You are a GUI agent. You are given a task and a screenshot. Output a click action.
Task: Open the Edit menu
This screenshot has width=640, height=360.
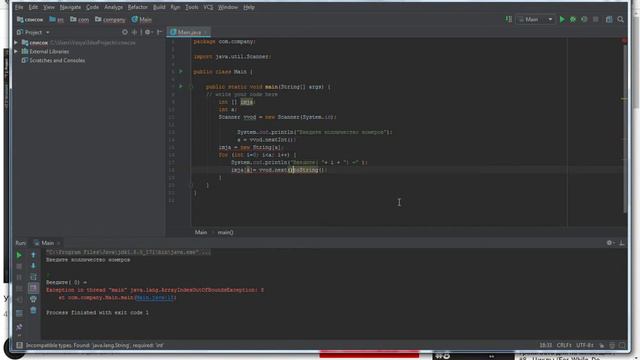pyautogui.click(x=33, y=7)
